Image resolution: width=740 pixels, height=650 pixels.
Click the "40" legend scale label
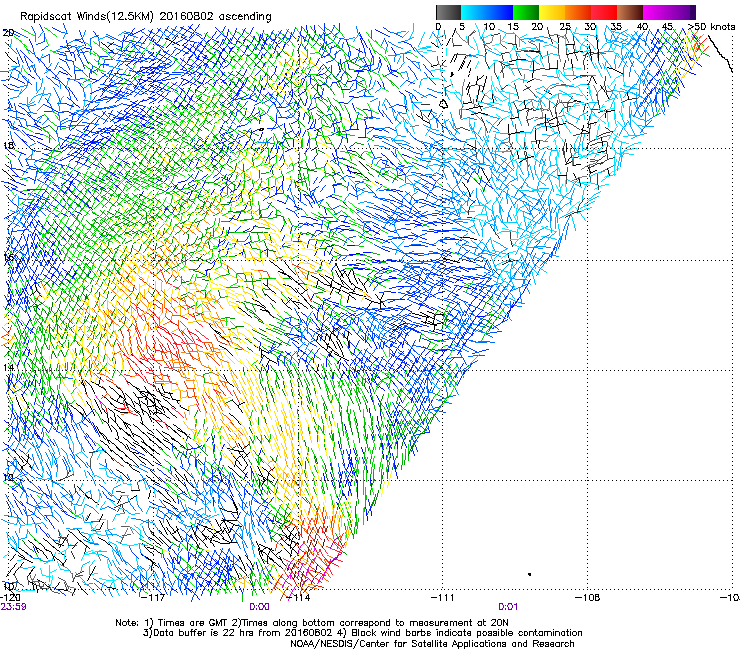642,27
